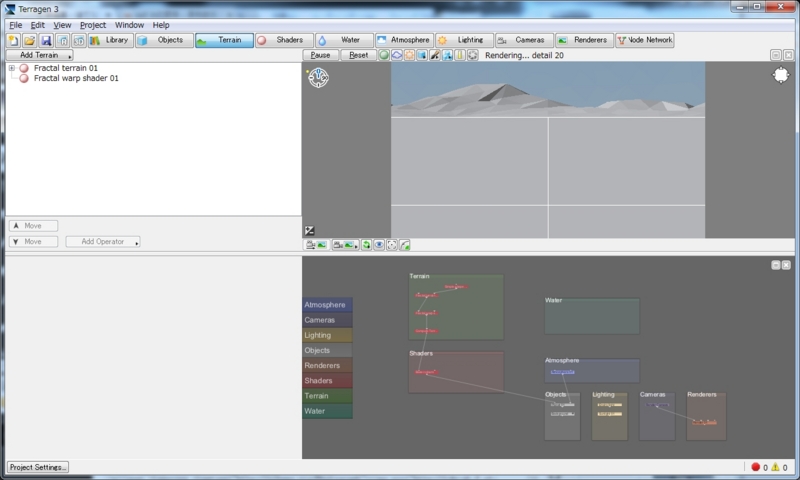The image size is (800, 480).
Task: Click the yellow bar preview icon
Action: 460,55
